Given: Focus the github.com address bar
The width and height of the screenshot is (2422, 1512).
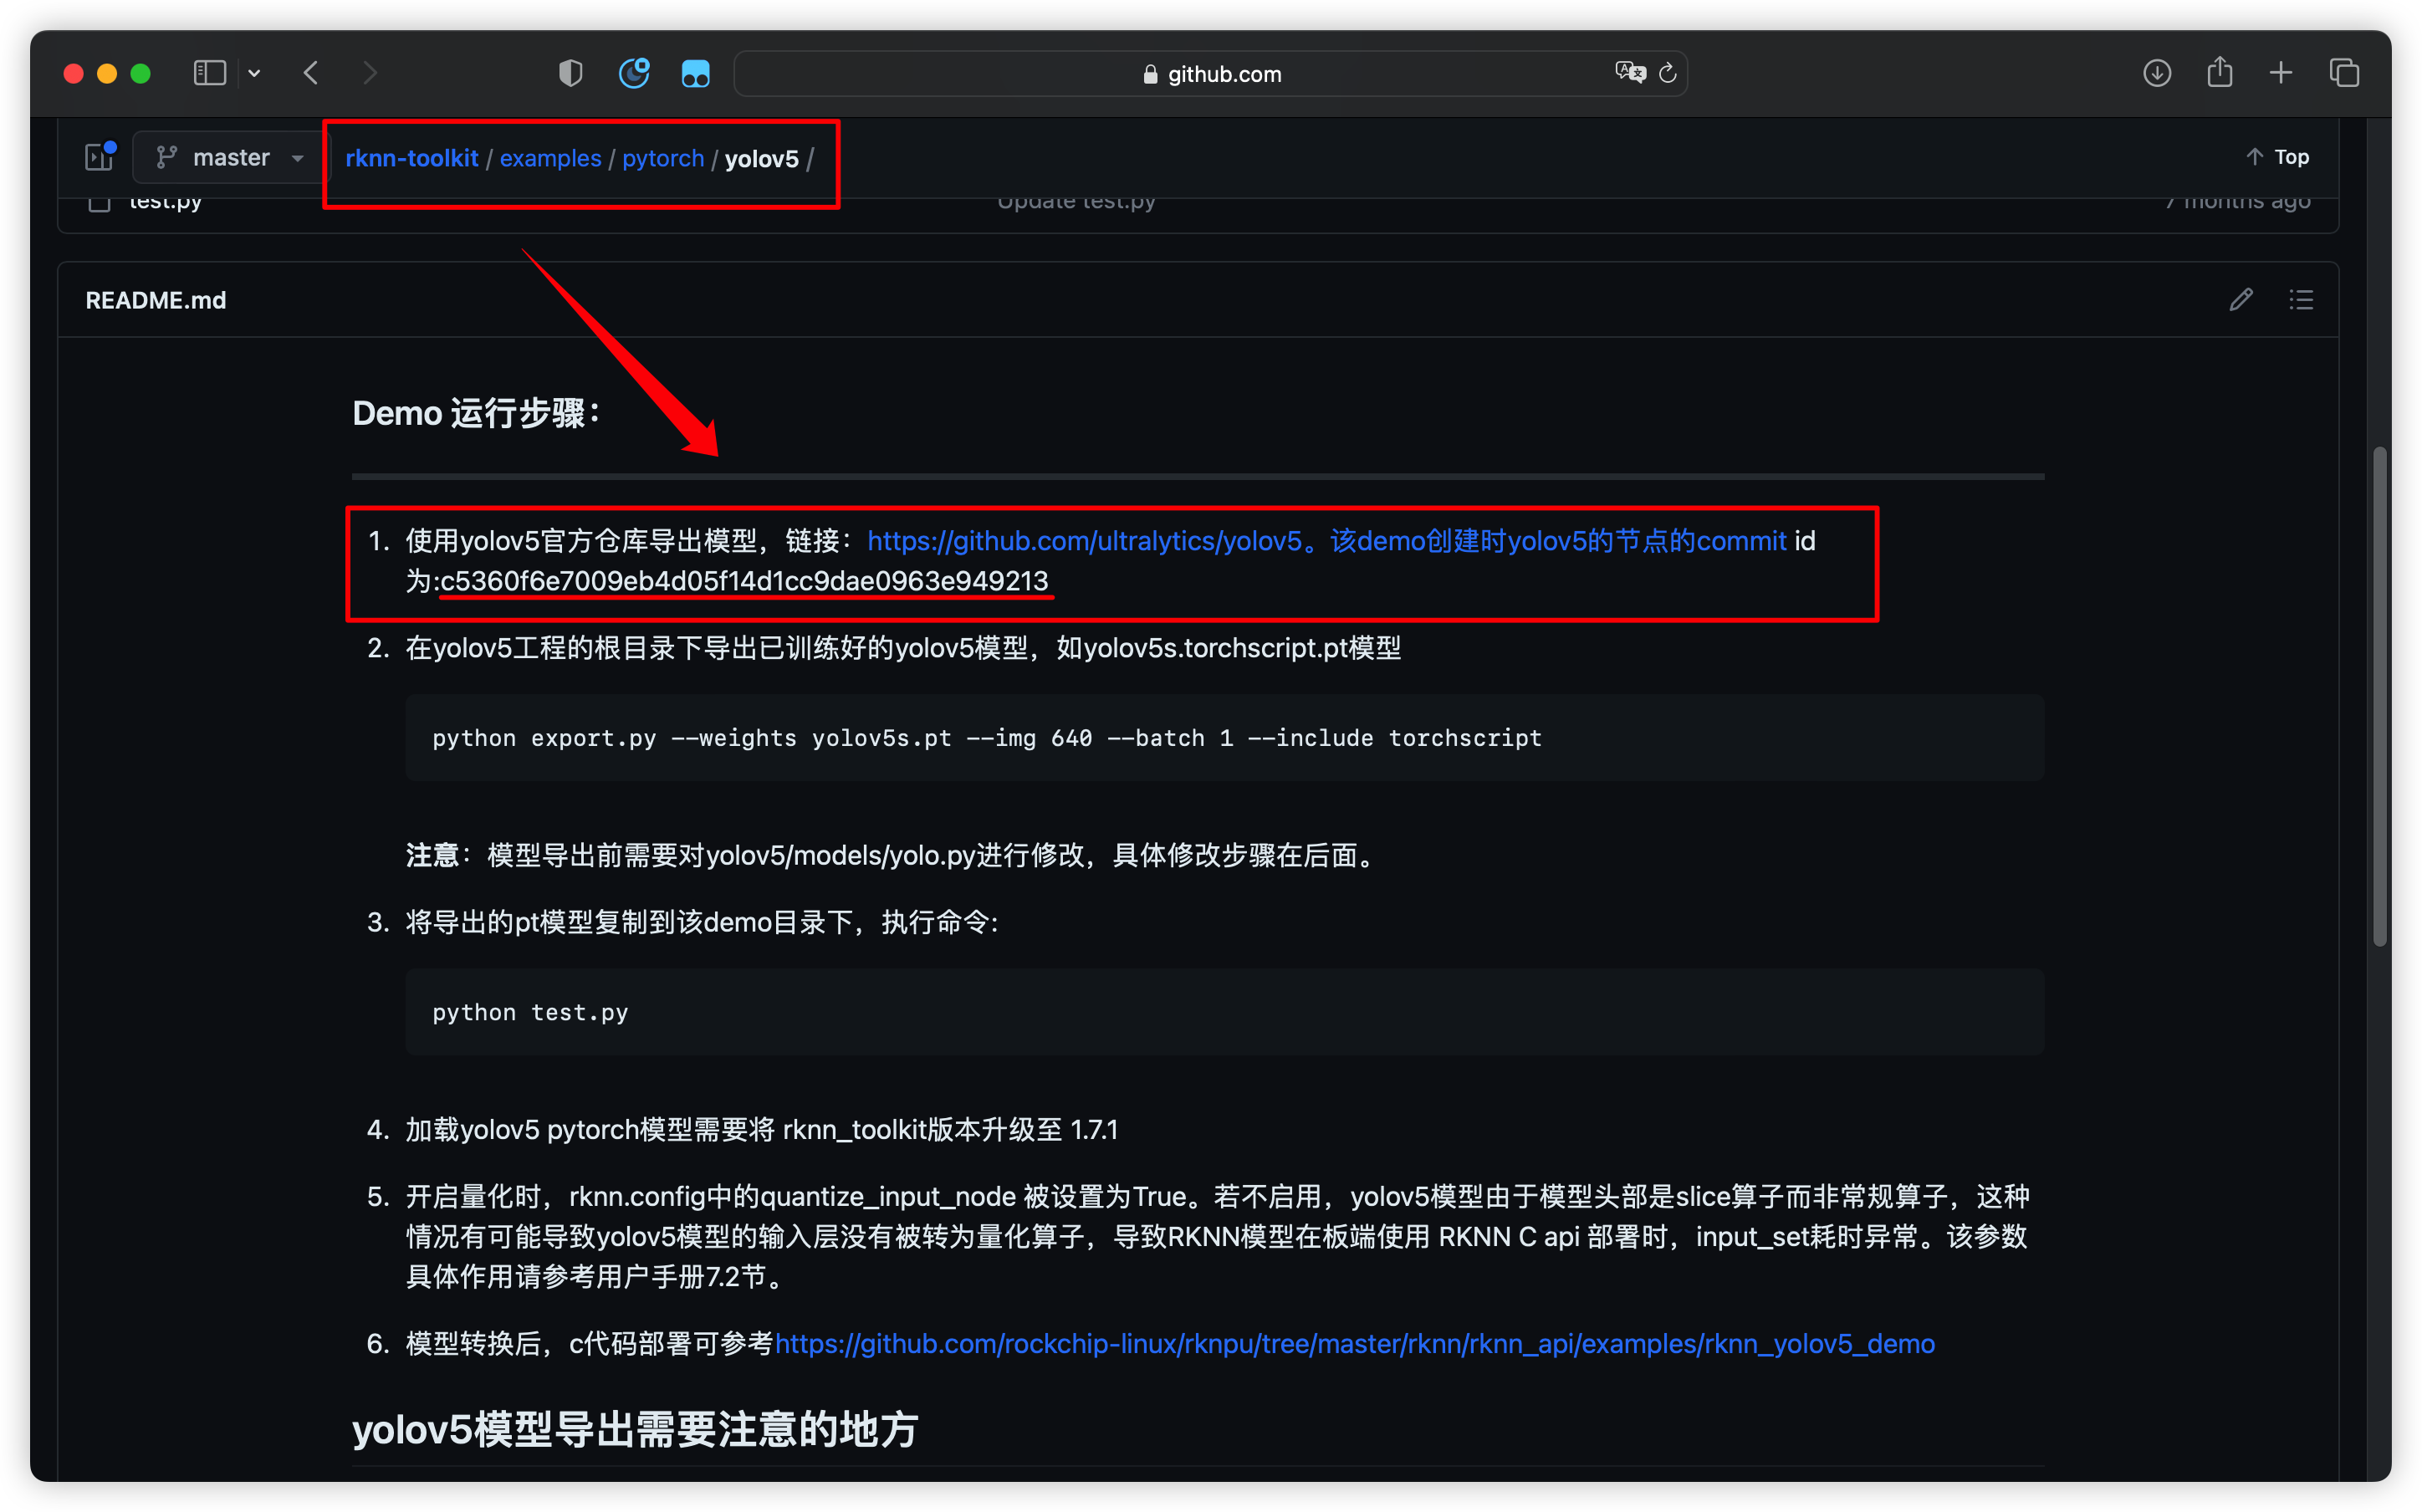Looking at the screenshot, I should click(1210, 74).
